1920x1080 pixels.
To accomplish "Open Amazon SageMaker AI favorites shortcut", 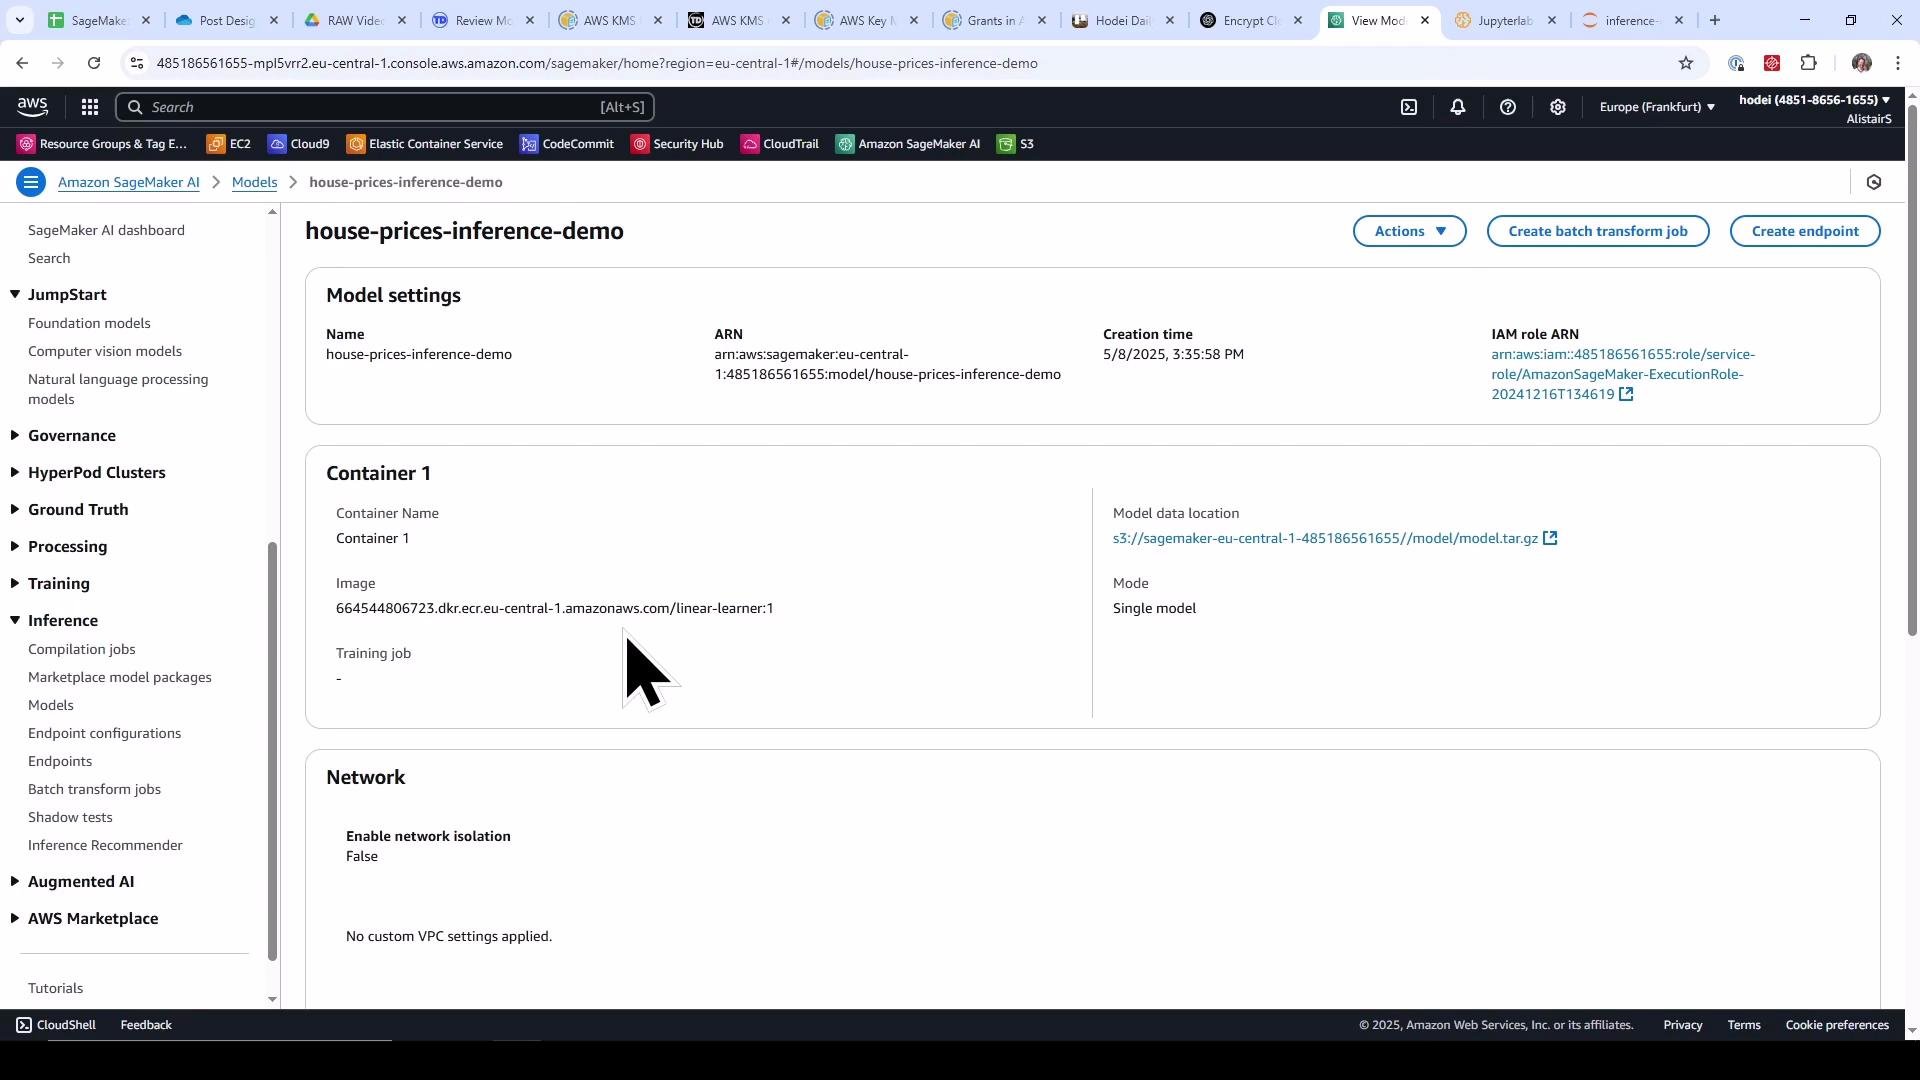I will click(x=908, y=144).
